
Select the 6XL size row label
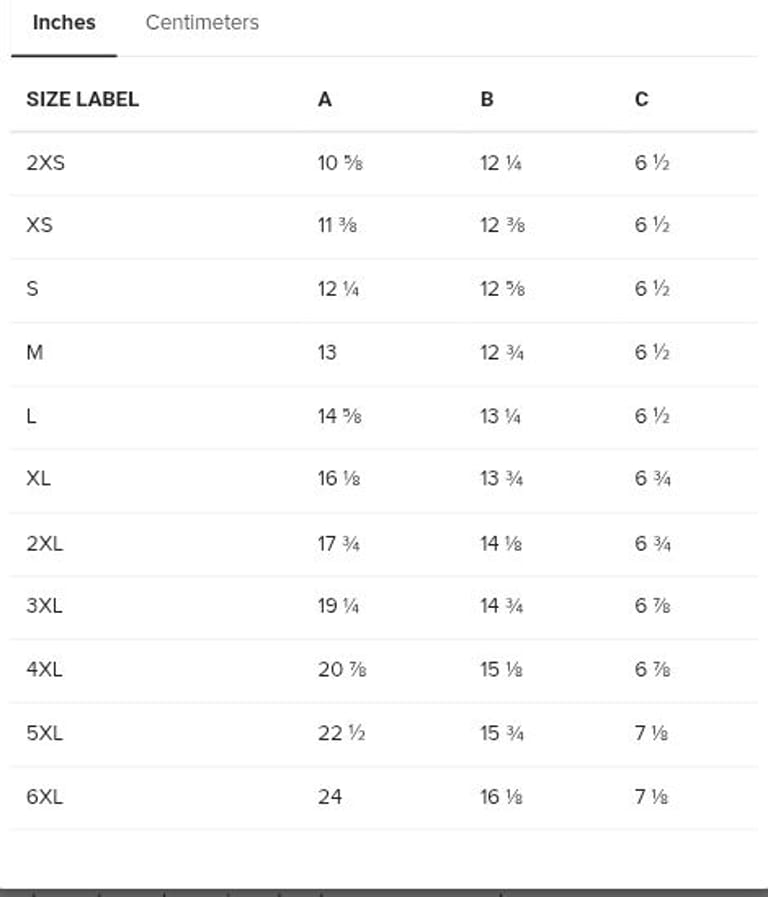click(x=44, y=797)
